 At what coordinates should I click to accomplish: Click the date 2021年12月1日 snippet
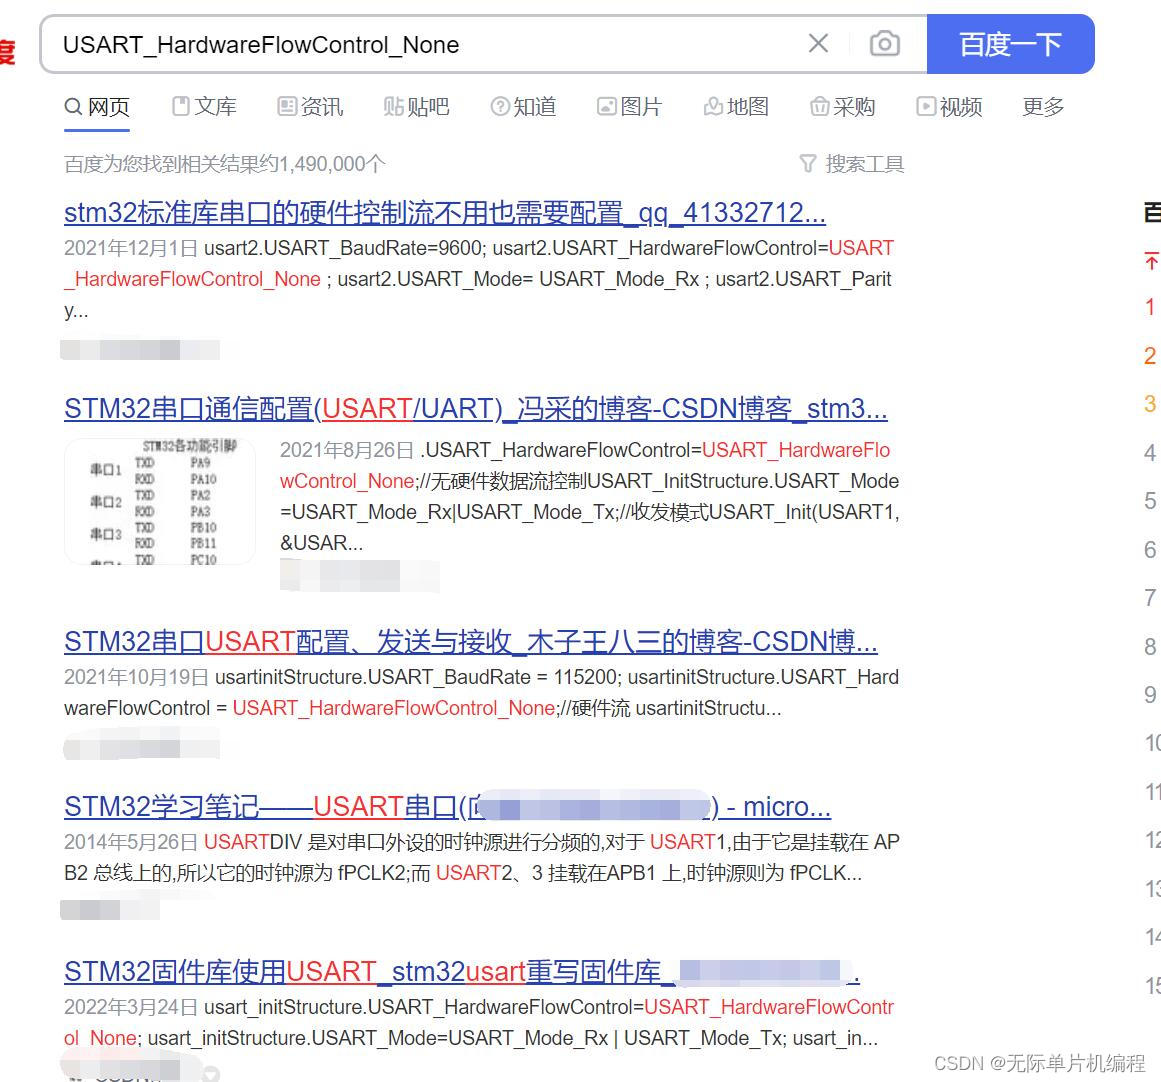(x=131, y=248)
